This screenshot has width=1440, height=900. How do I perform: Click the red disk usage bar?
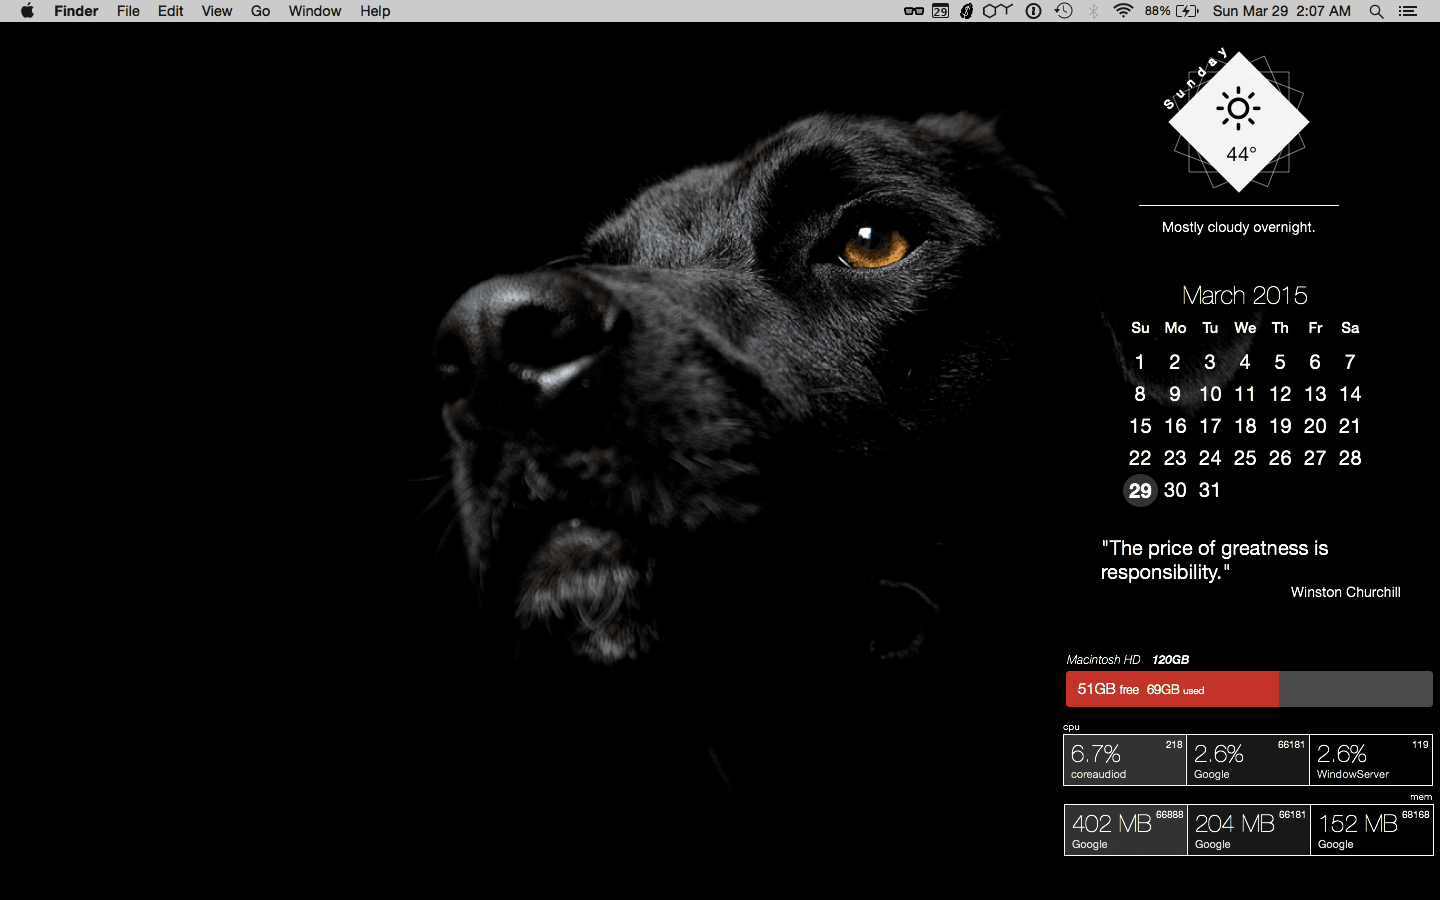click(1171, 689)
